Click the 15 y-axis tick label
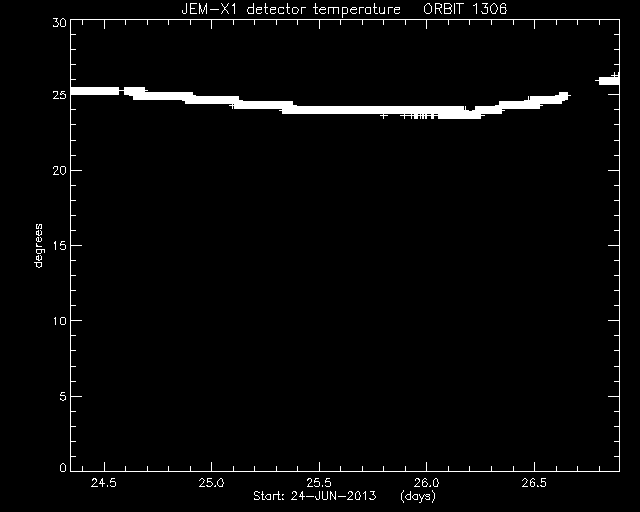The image size is (640, 512). (59, 246)
